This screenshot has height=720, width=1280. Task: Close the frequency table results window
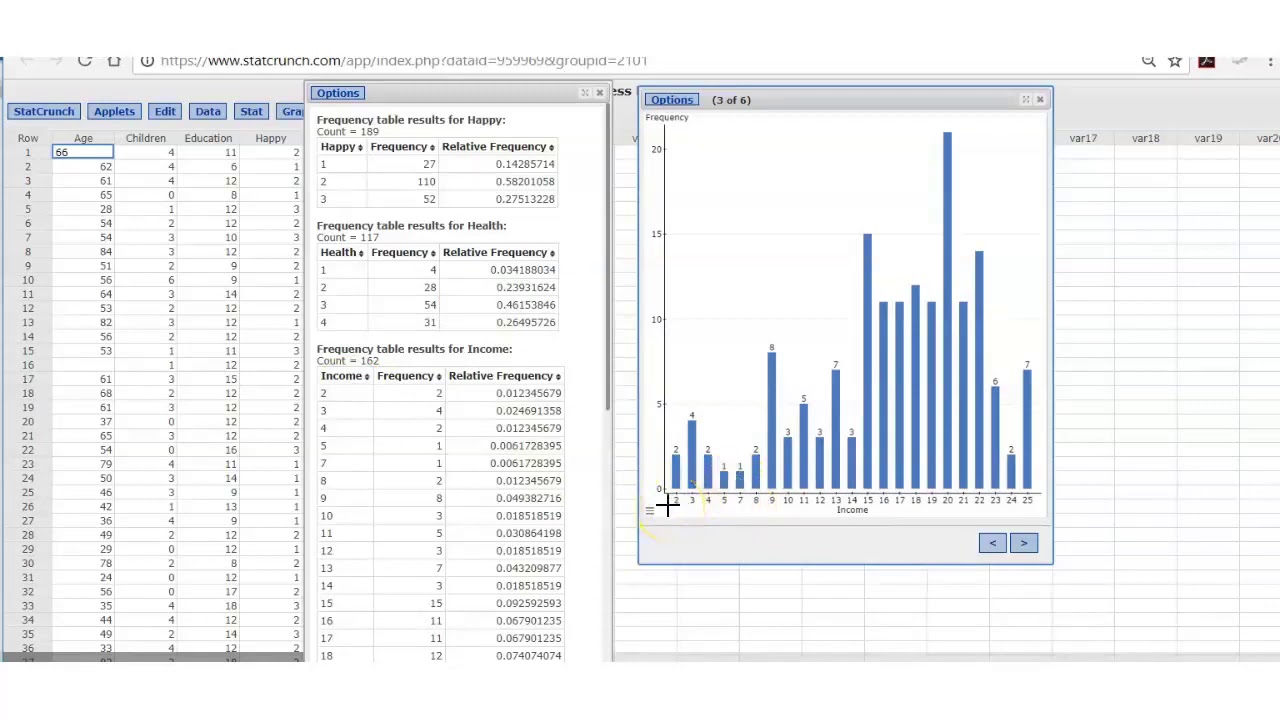(599, 93)
